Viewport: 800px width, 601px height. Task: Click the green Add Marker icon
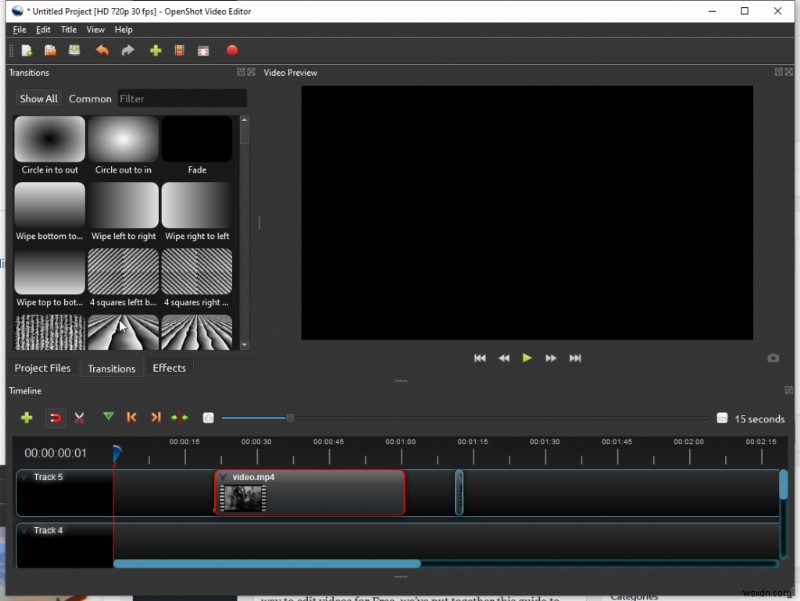tap(108, 417)
